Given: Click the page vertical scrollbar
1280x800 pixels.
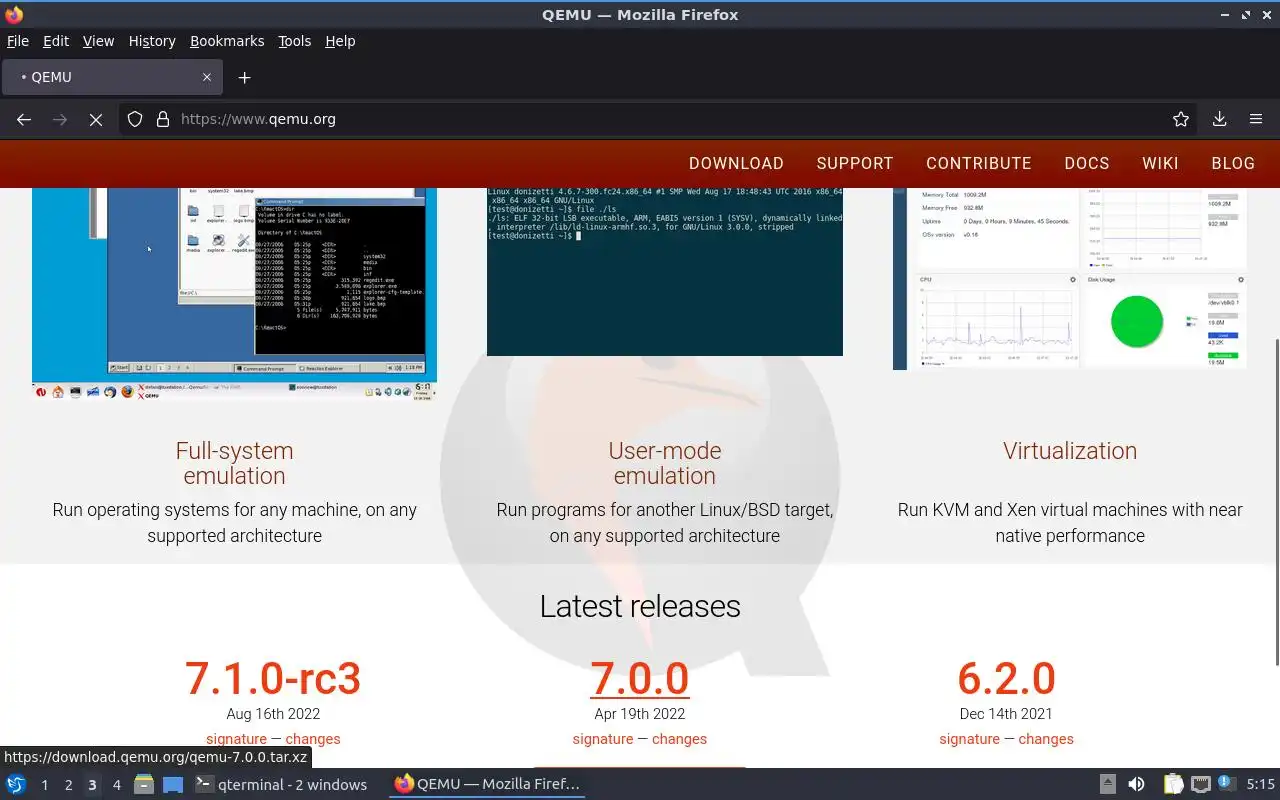Looking at the screenshot, I should coord(1276,501).
